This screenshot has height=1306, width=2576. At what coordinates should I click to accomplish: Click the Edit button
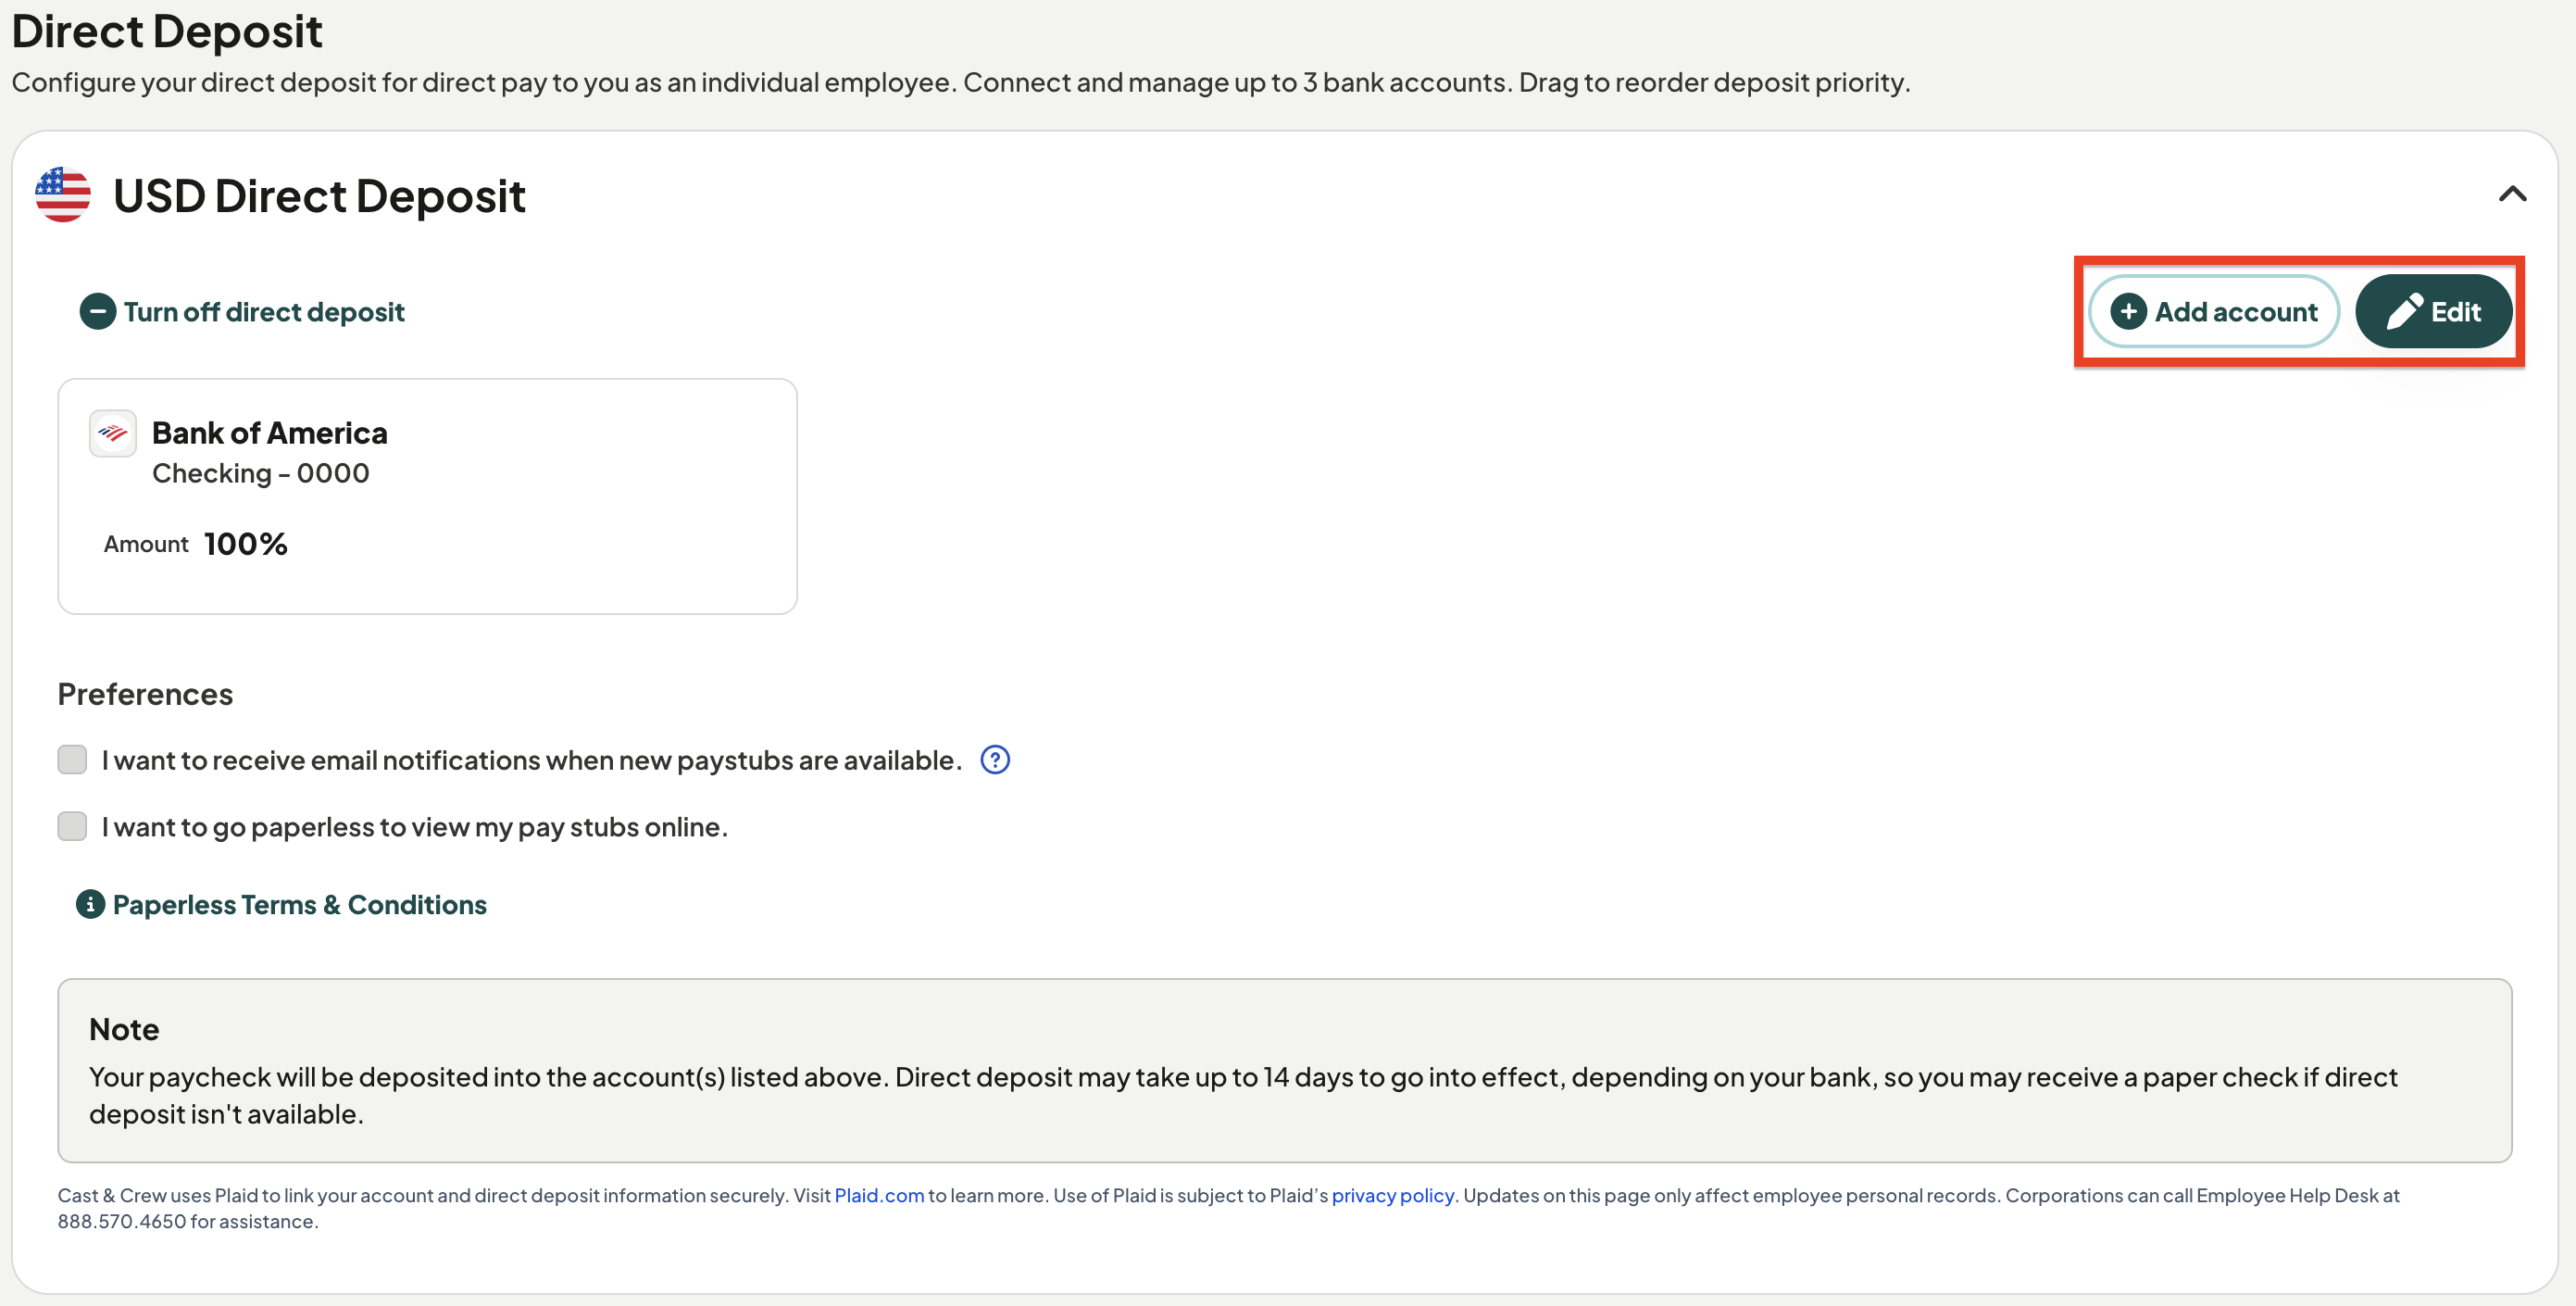point(2434,312)
